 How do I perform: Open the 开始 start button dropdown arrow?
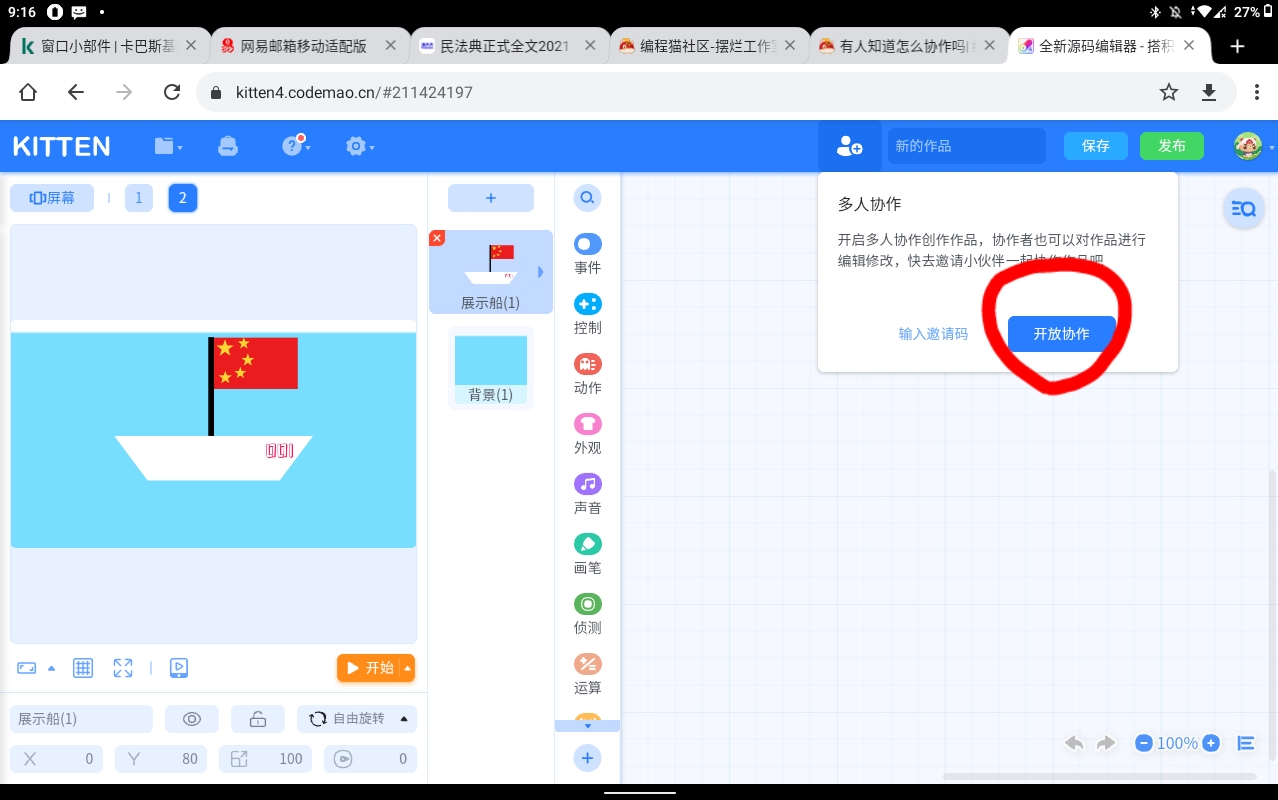pyautogui.click(x=407, y=668)
